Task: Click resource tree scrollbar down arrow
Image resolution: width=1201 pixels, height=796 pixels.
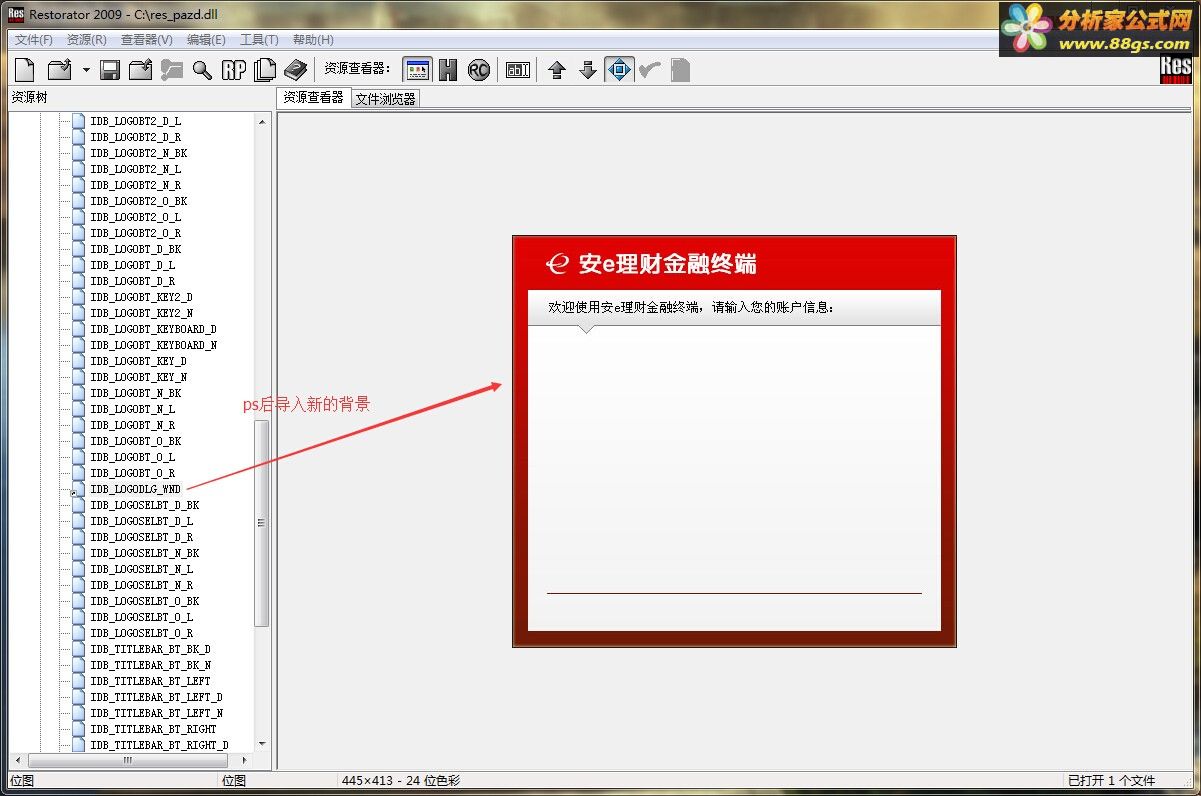Action: point(262,744)
